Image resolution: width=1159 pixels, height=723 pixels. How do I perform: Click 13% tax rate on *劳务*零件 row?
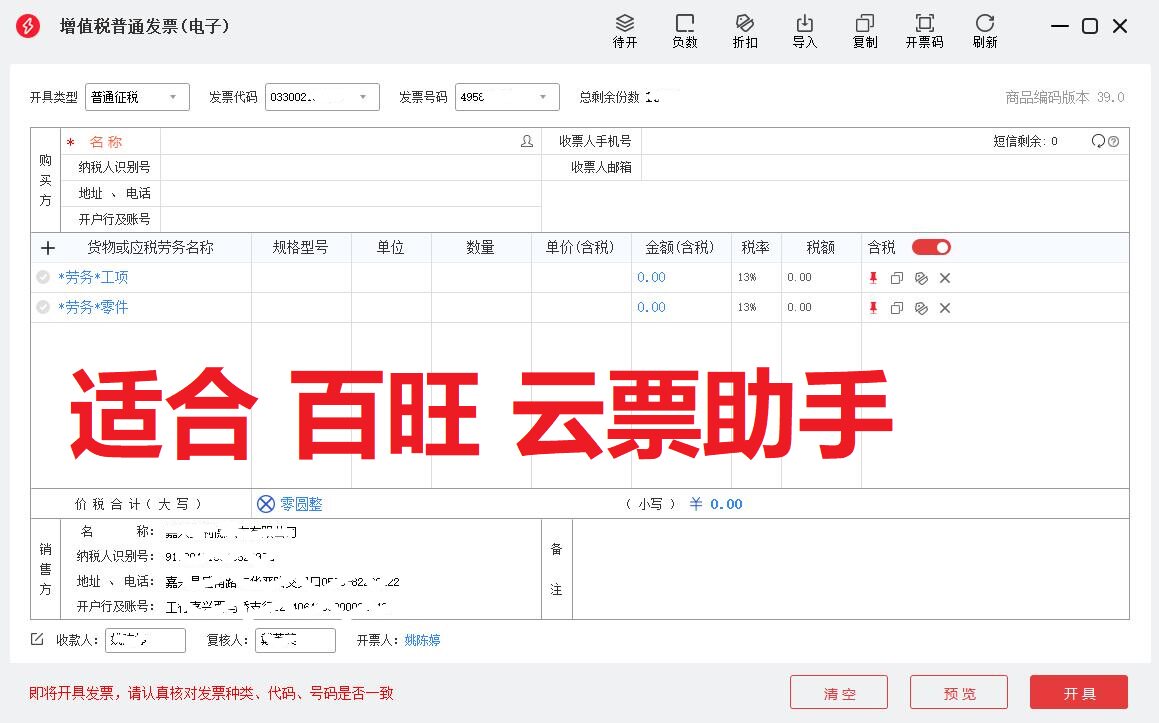tap(747, 307)
